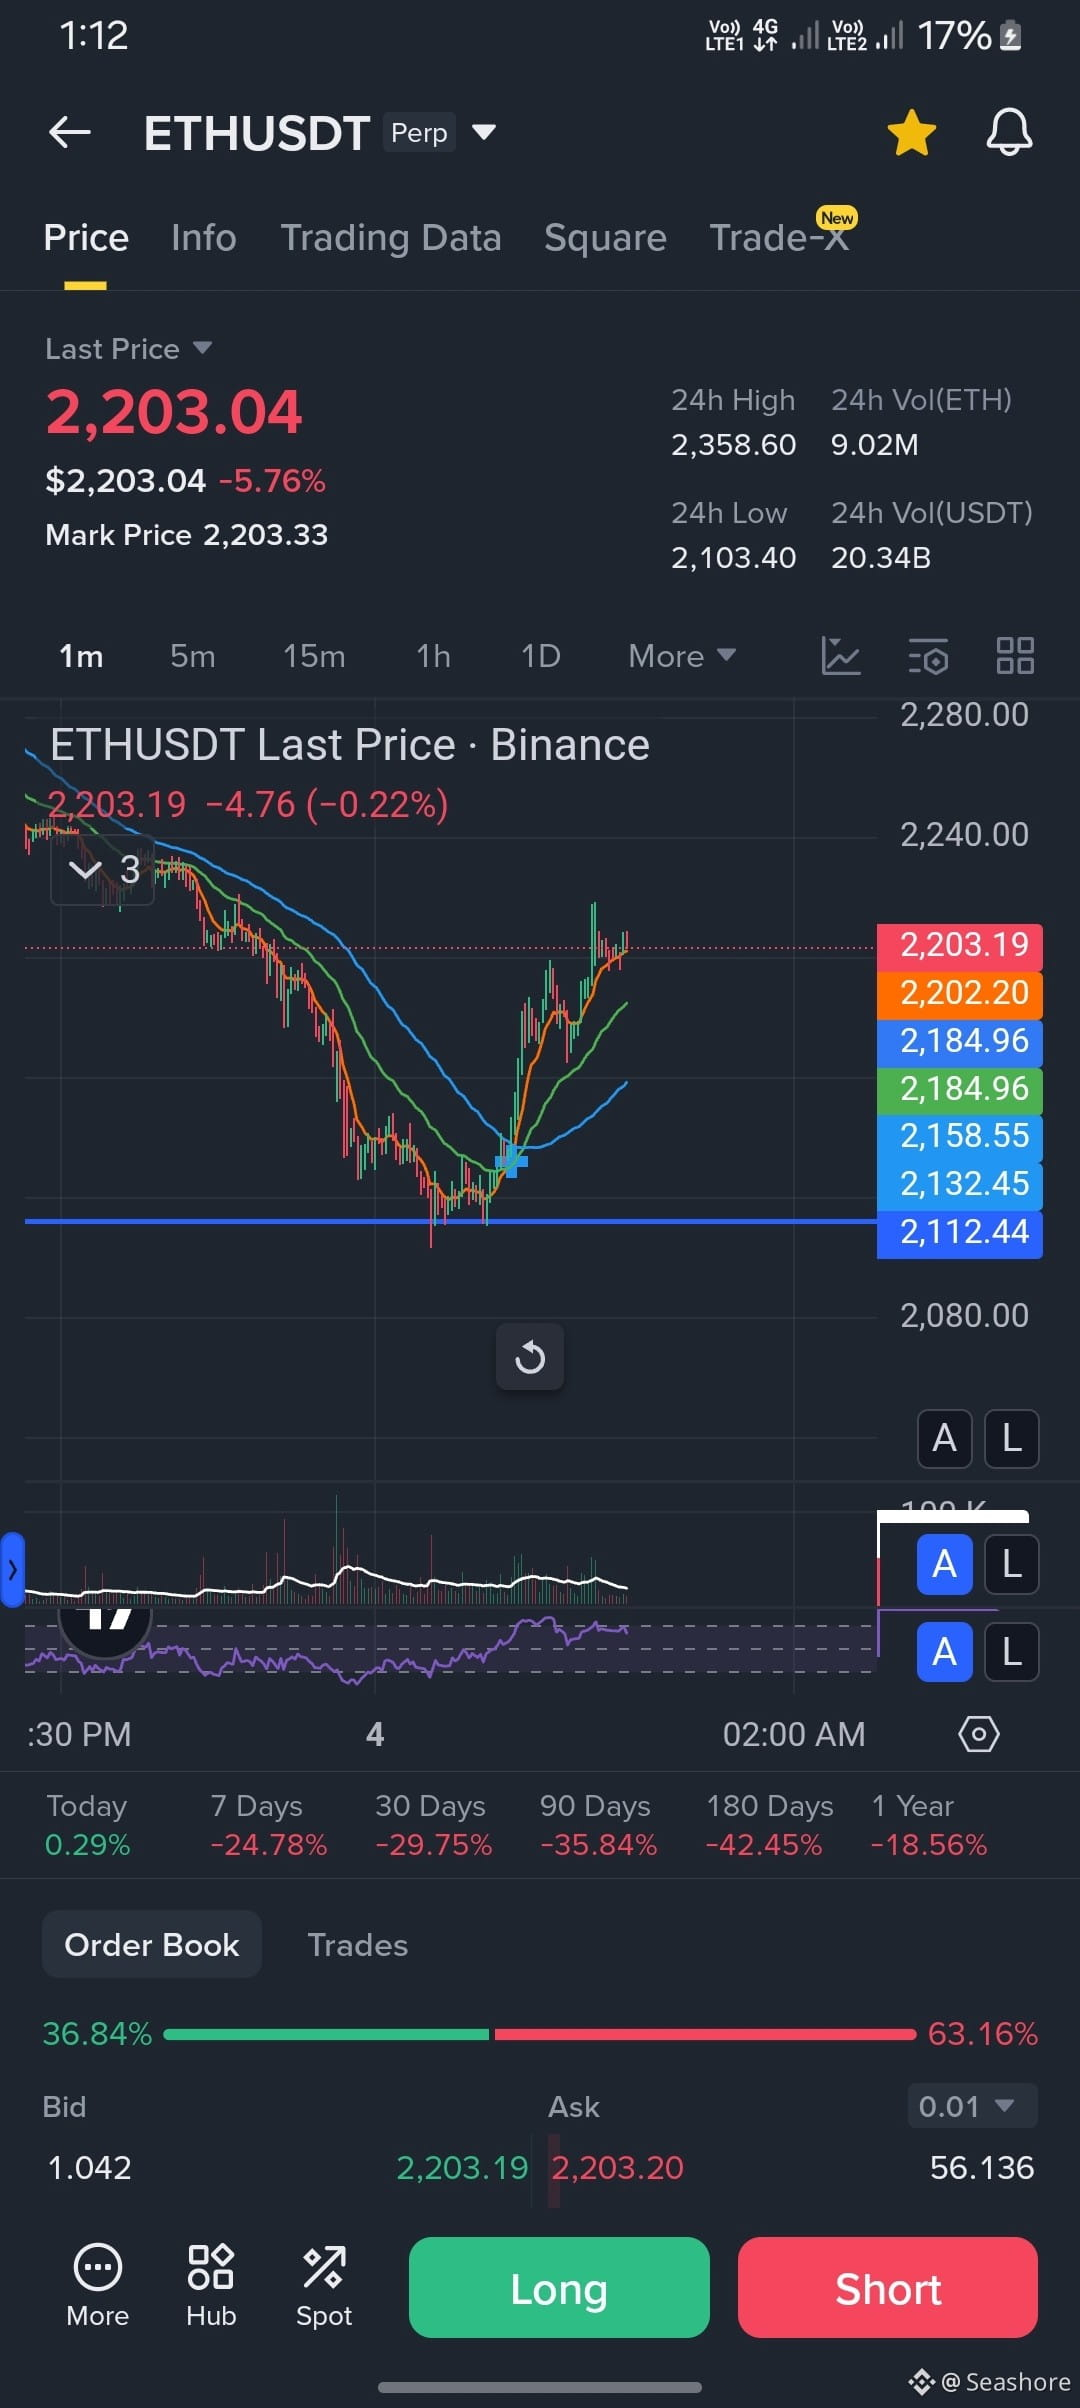Open the Last Price dropdown
Viewport: 1080px width, 2408px height.
click(x=129, y=349)
